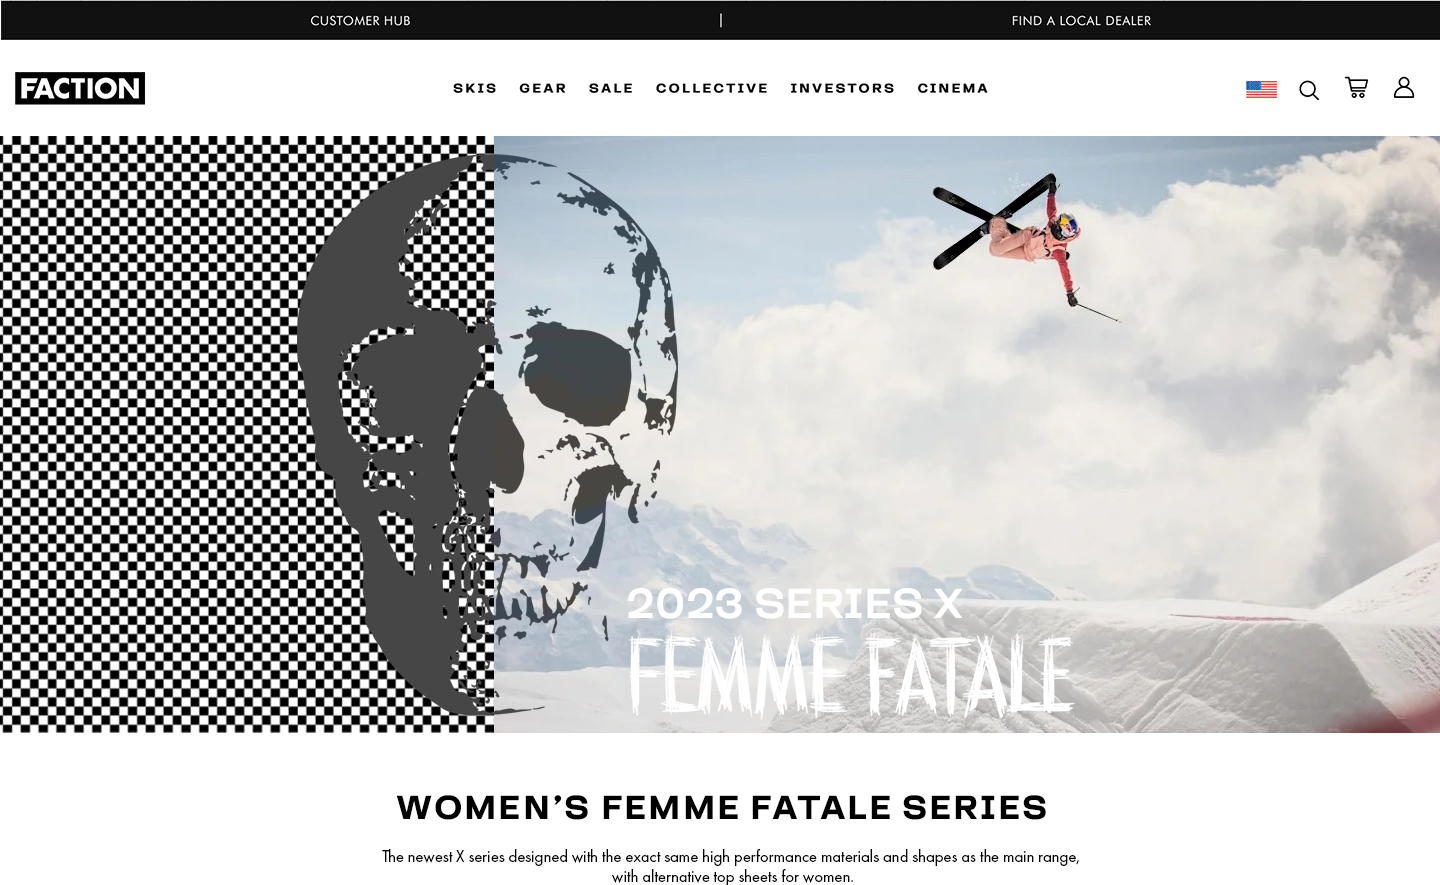Click the series description paragraph
Image resolution: width=1440 pixels, height=885 pixels.
(731, 866)
